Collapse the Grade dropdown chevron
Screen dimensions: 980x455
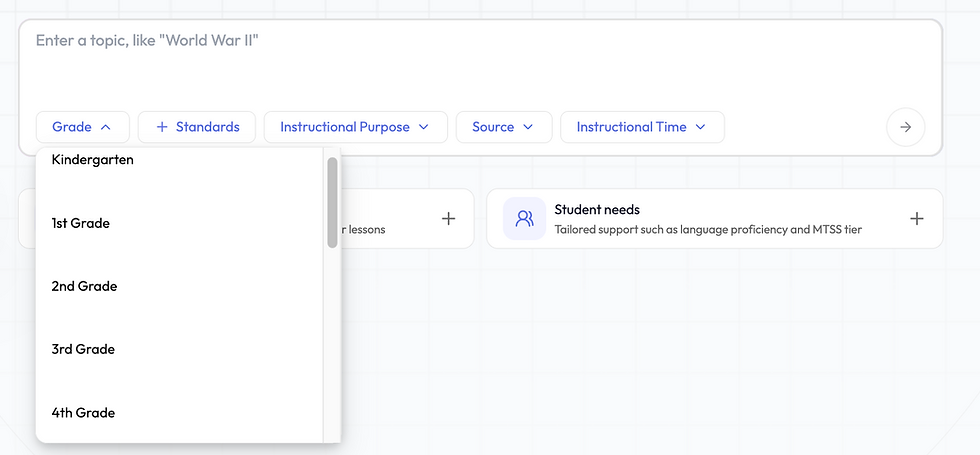coord(106,127)
